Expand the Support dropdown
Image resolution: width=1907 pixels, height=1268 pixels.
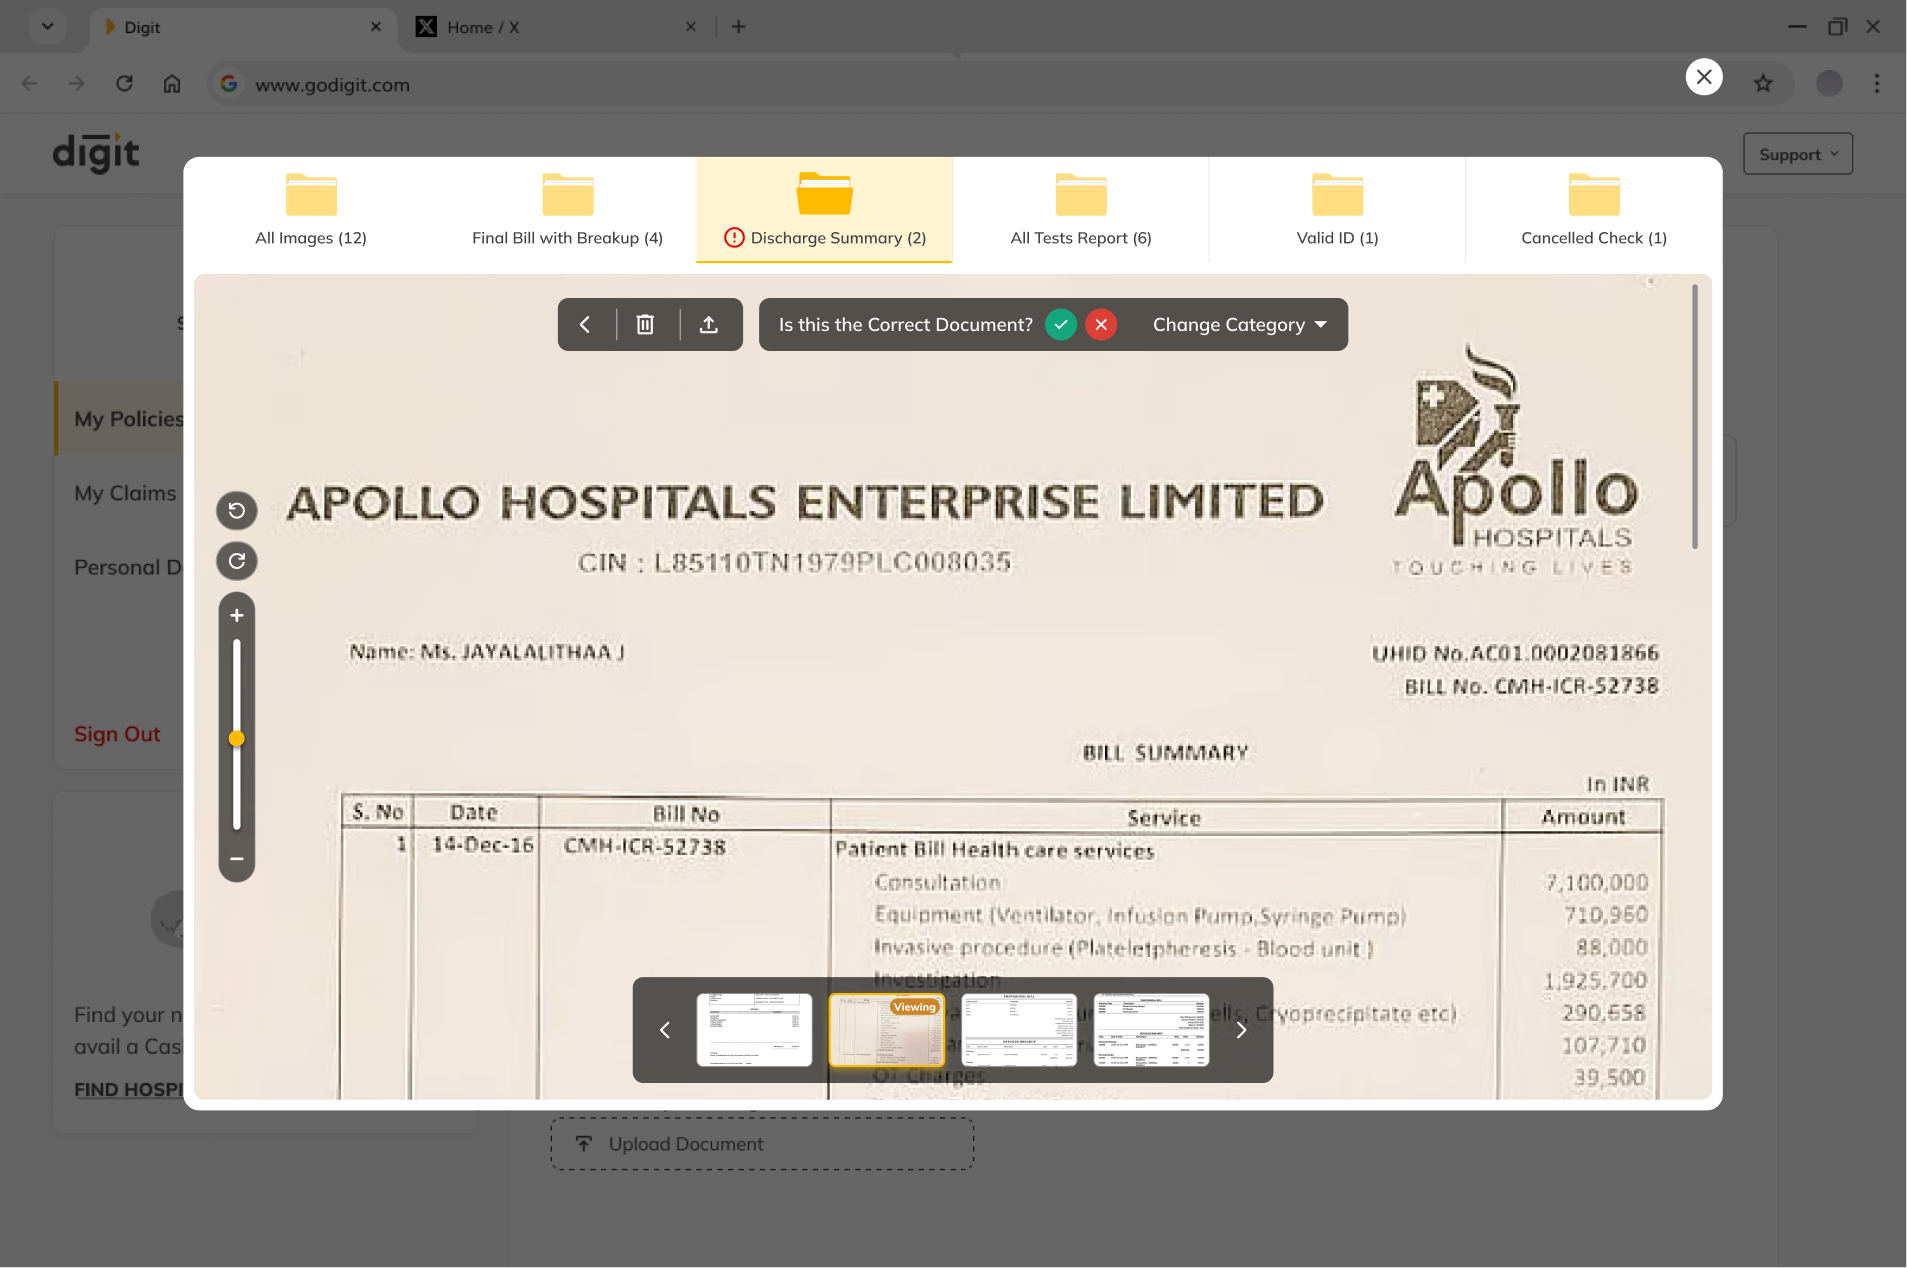click(1798, 154)
